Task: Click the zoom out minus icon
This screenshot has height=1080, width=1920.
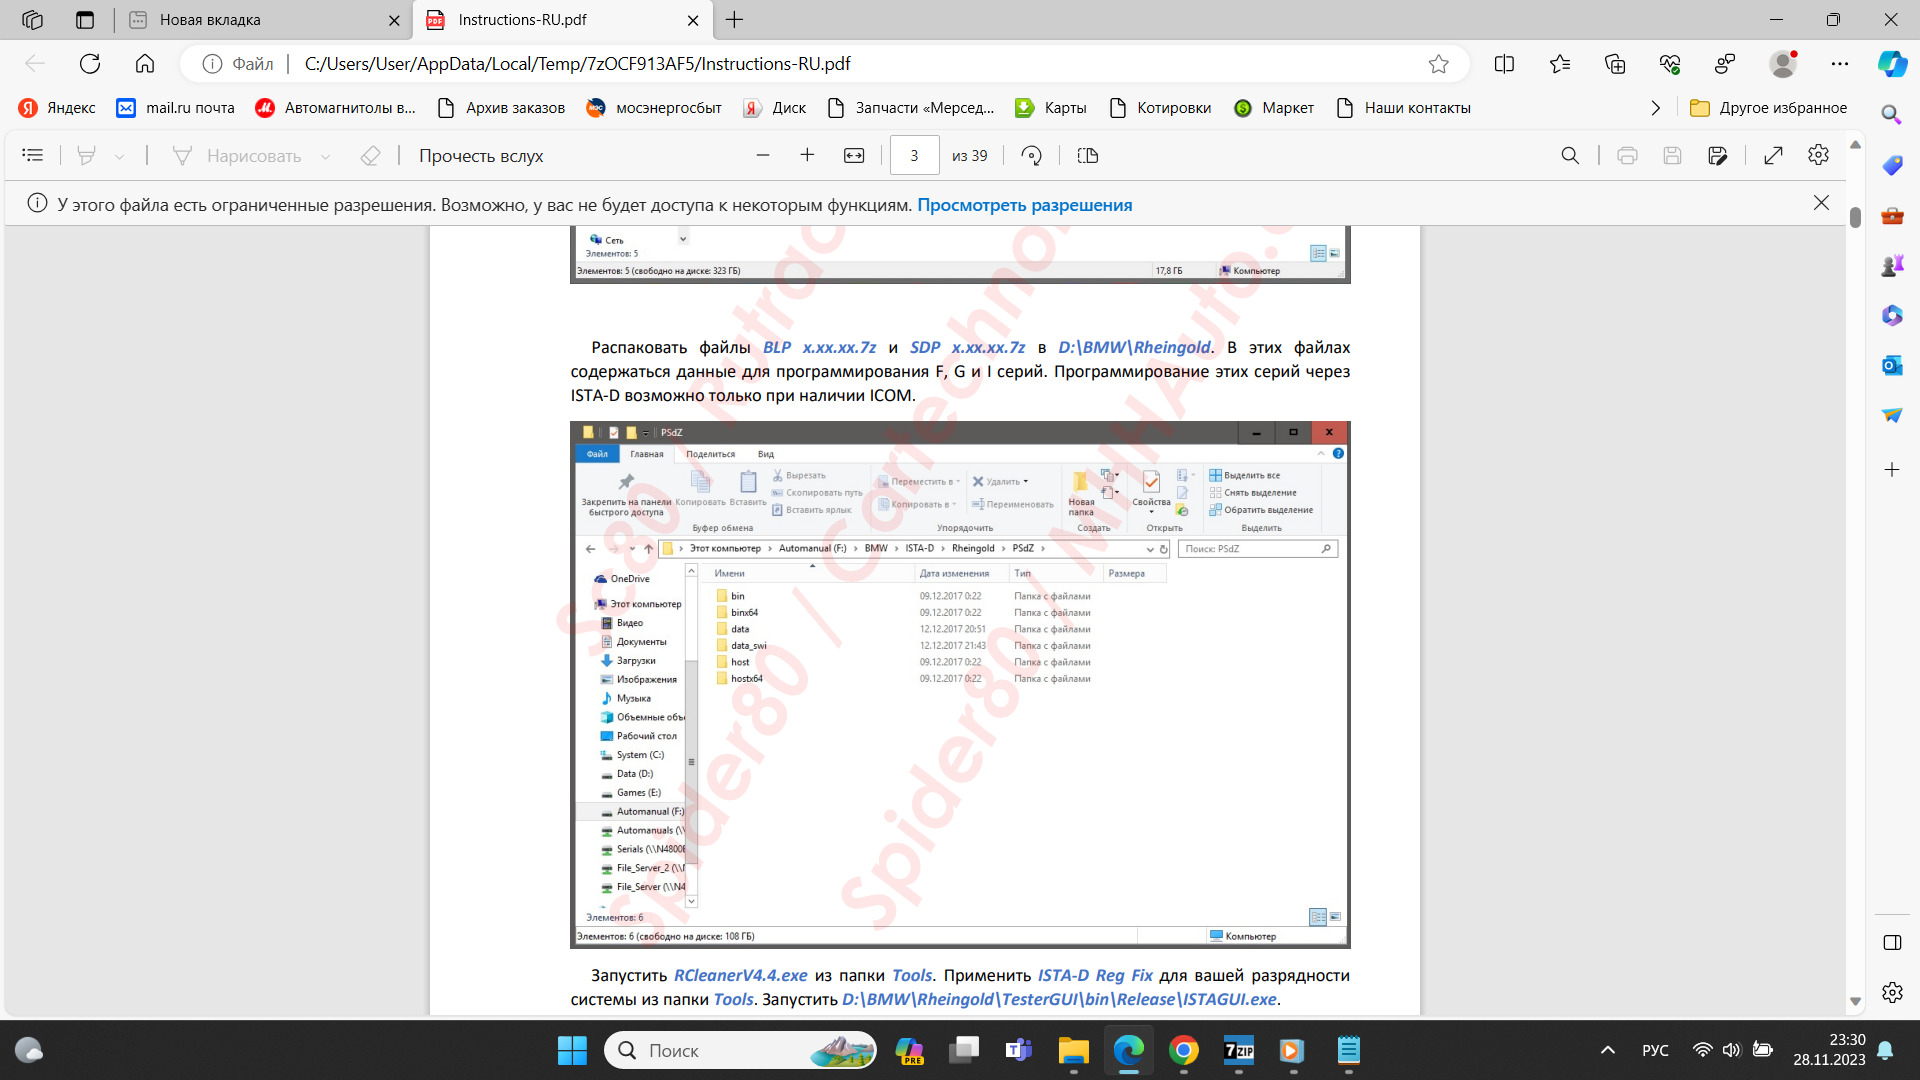Action: 763,155
